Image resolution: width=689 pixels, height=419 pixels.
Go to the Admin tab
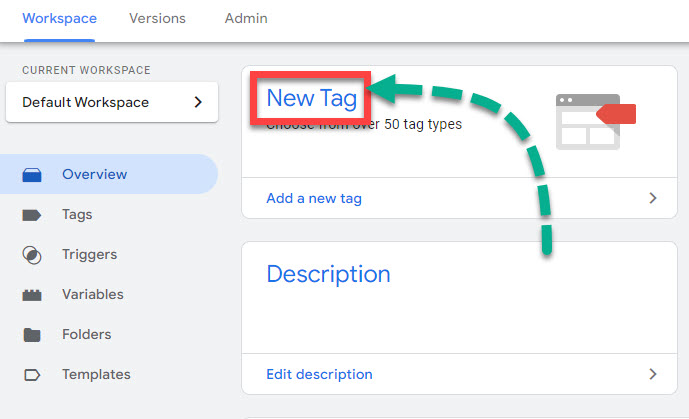(246, 19)
